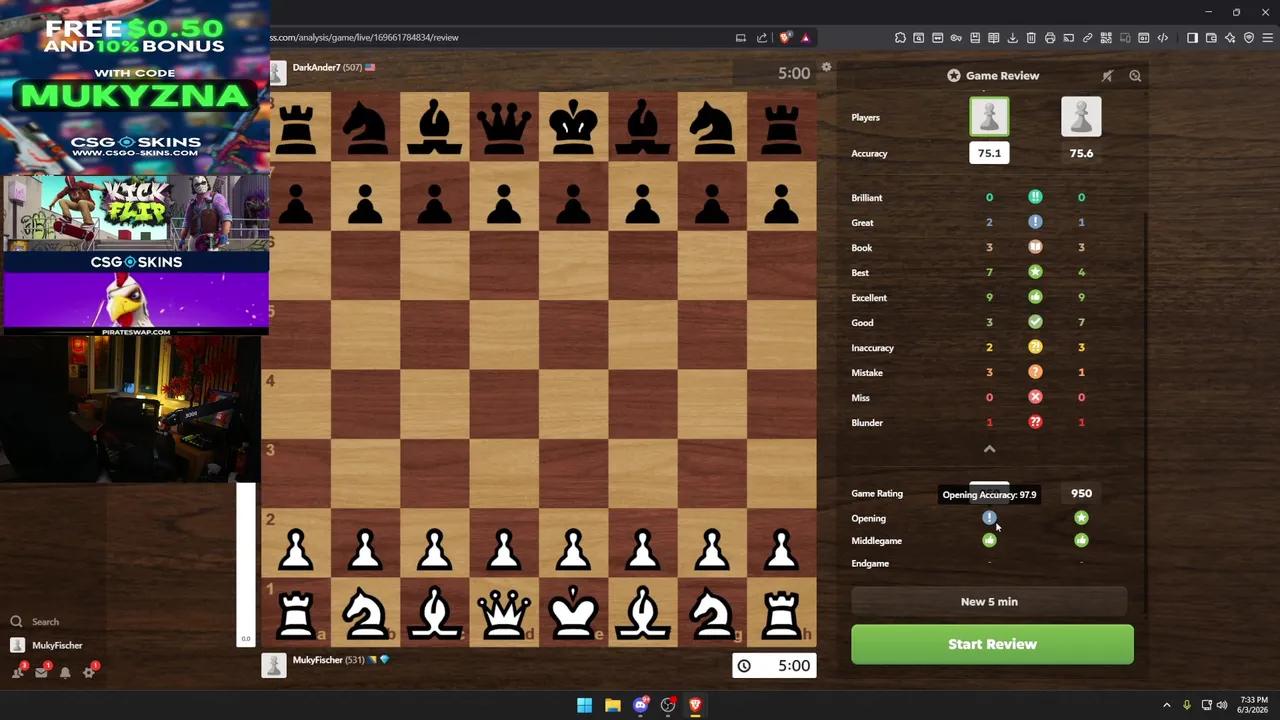Image resolution: width=1280 pixels, height=720 pixels.
Task: Open the messages envelope icon
Action: click(x=41, y=672)
